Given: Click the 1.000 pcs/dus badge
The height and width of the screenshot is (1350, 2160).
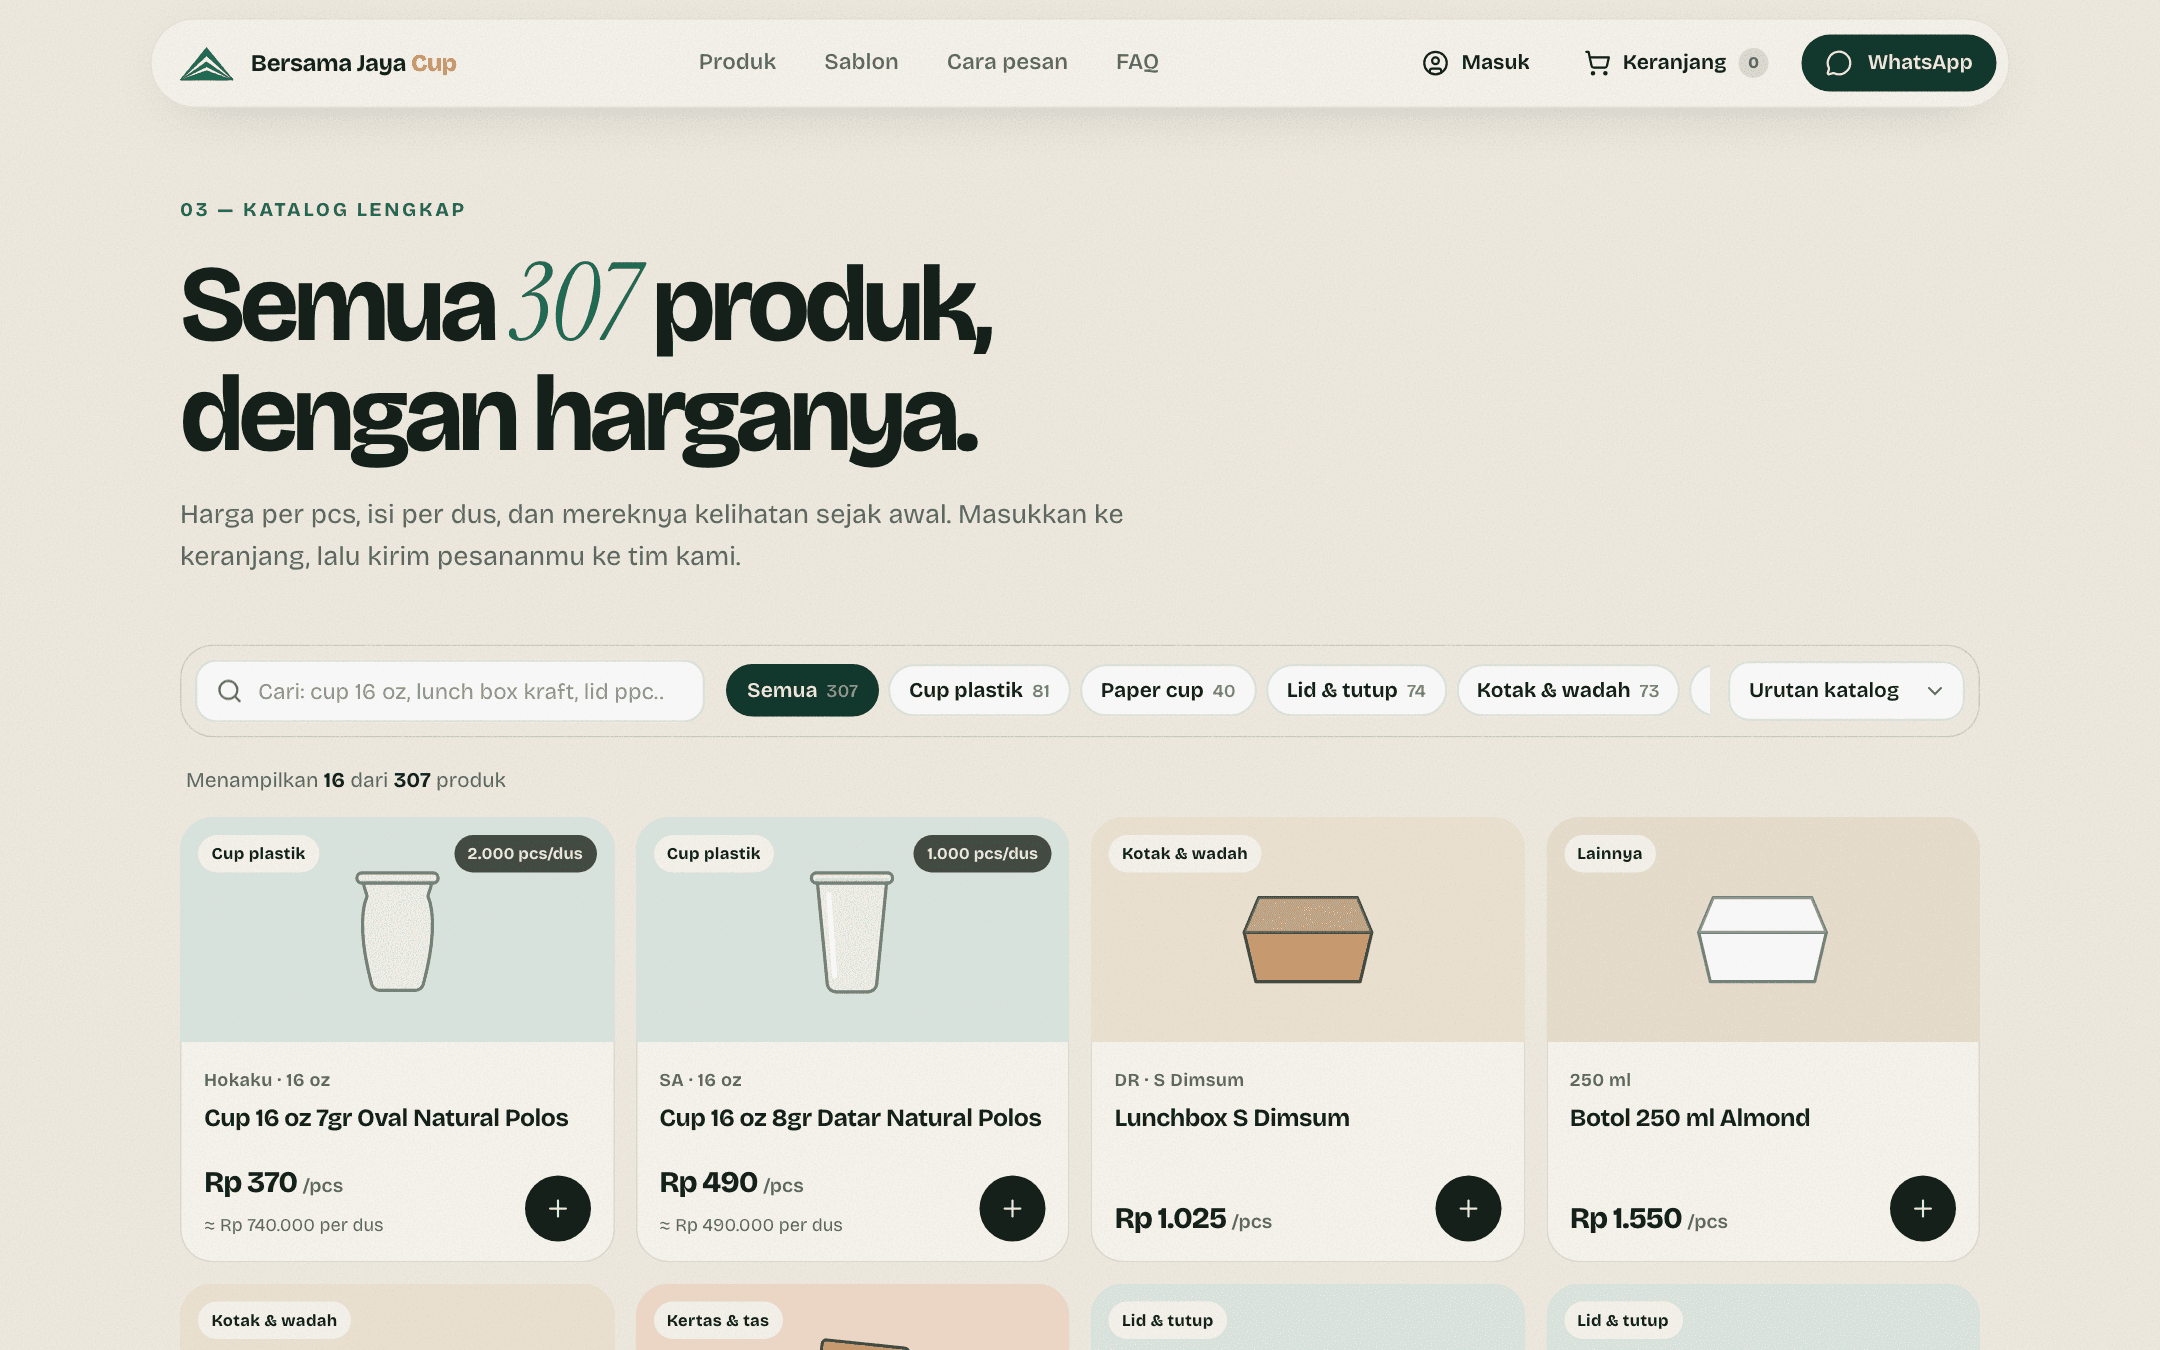Looking at the screenshot, I should click(982, 854).
